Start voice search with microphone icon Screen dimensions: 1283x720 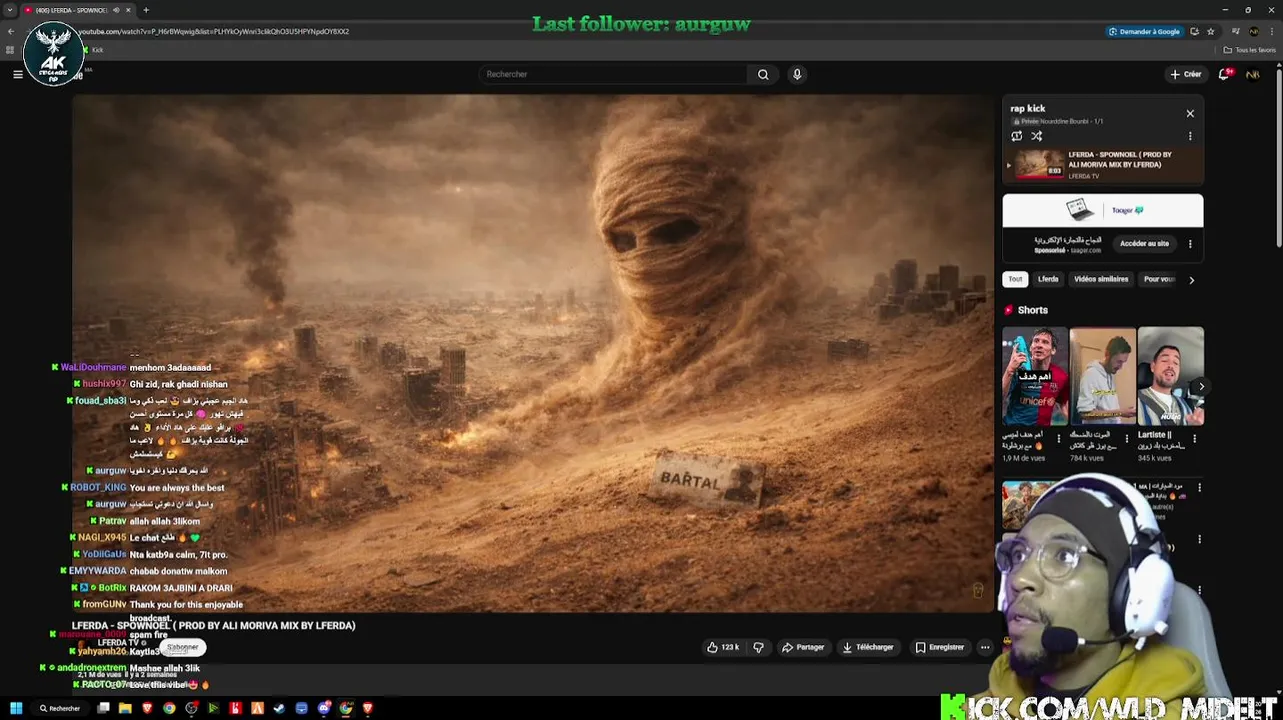[797, 74]
